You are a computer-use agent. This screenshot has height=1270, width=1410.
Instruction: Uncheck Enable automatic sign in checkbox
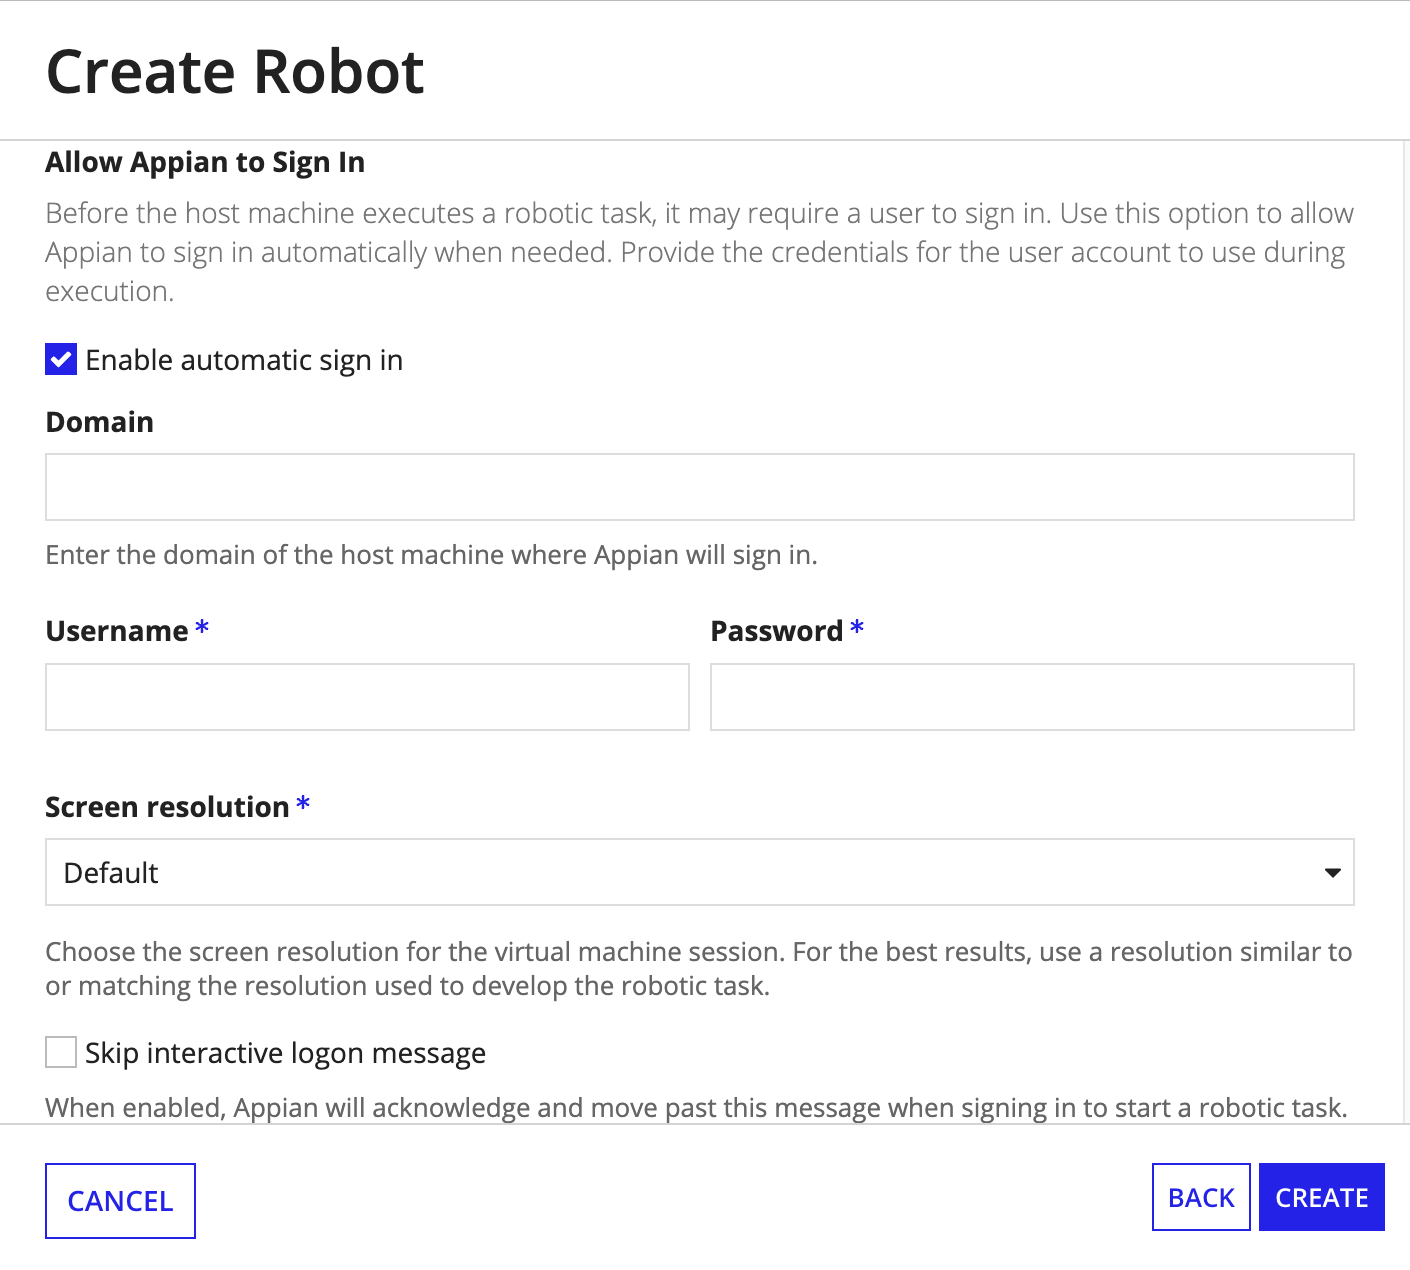[x=61, y=359]
